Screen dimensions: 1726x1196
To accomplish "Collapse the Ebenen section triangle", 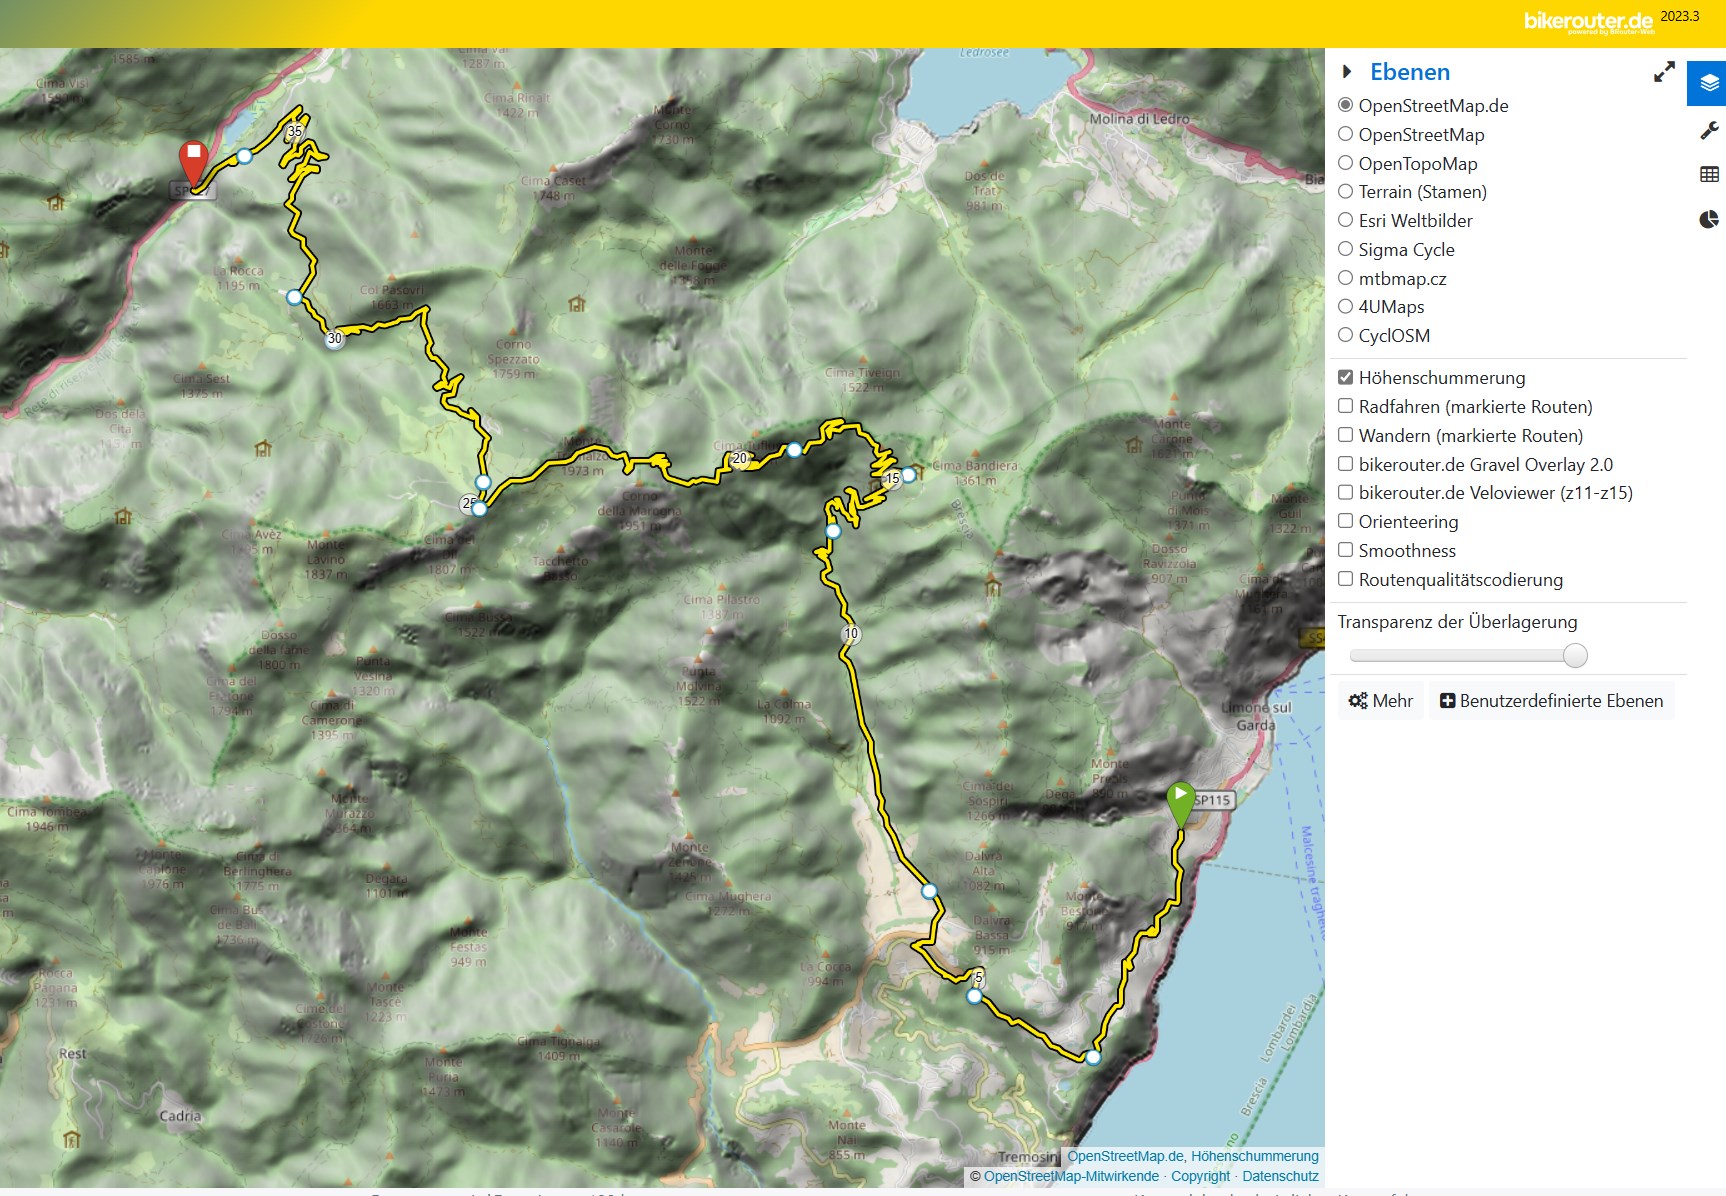I will coord(1347,72).
